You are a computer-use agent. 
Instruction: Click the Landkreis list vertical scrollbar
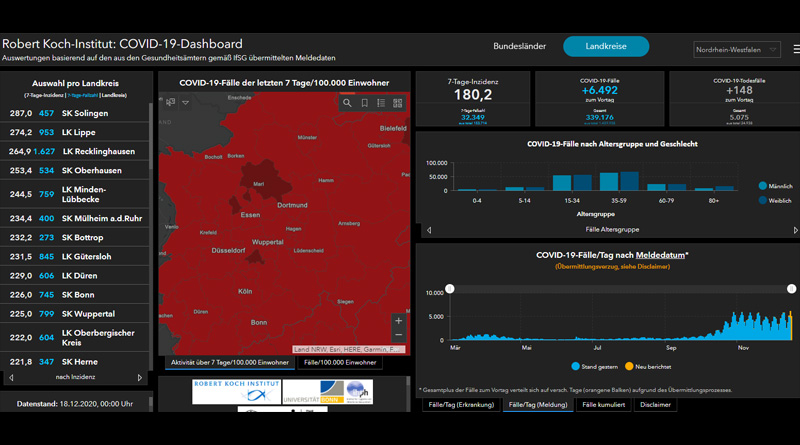pos(151,136)
